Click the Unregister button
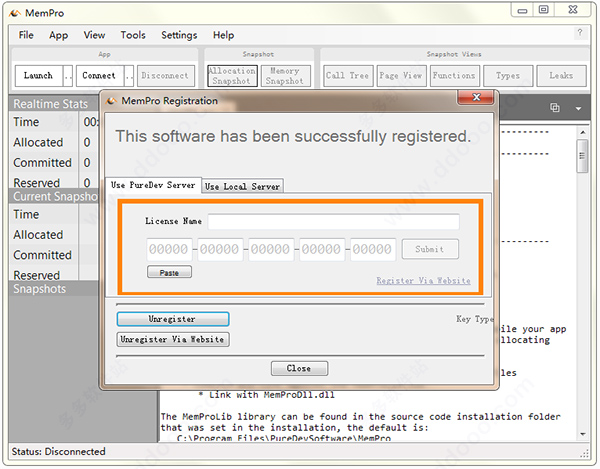600x469 pixels. tap(173, 319)
